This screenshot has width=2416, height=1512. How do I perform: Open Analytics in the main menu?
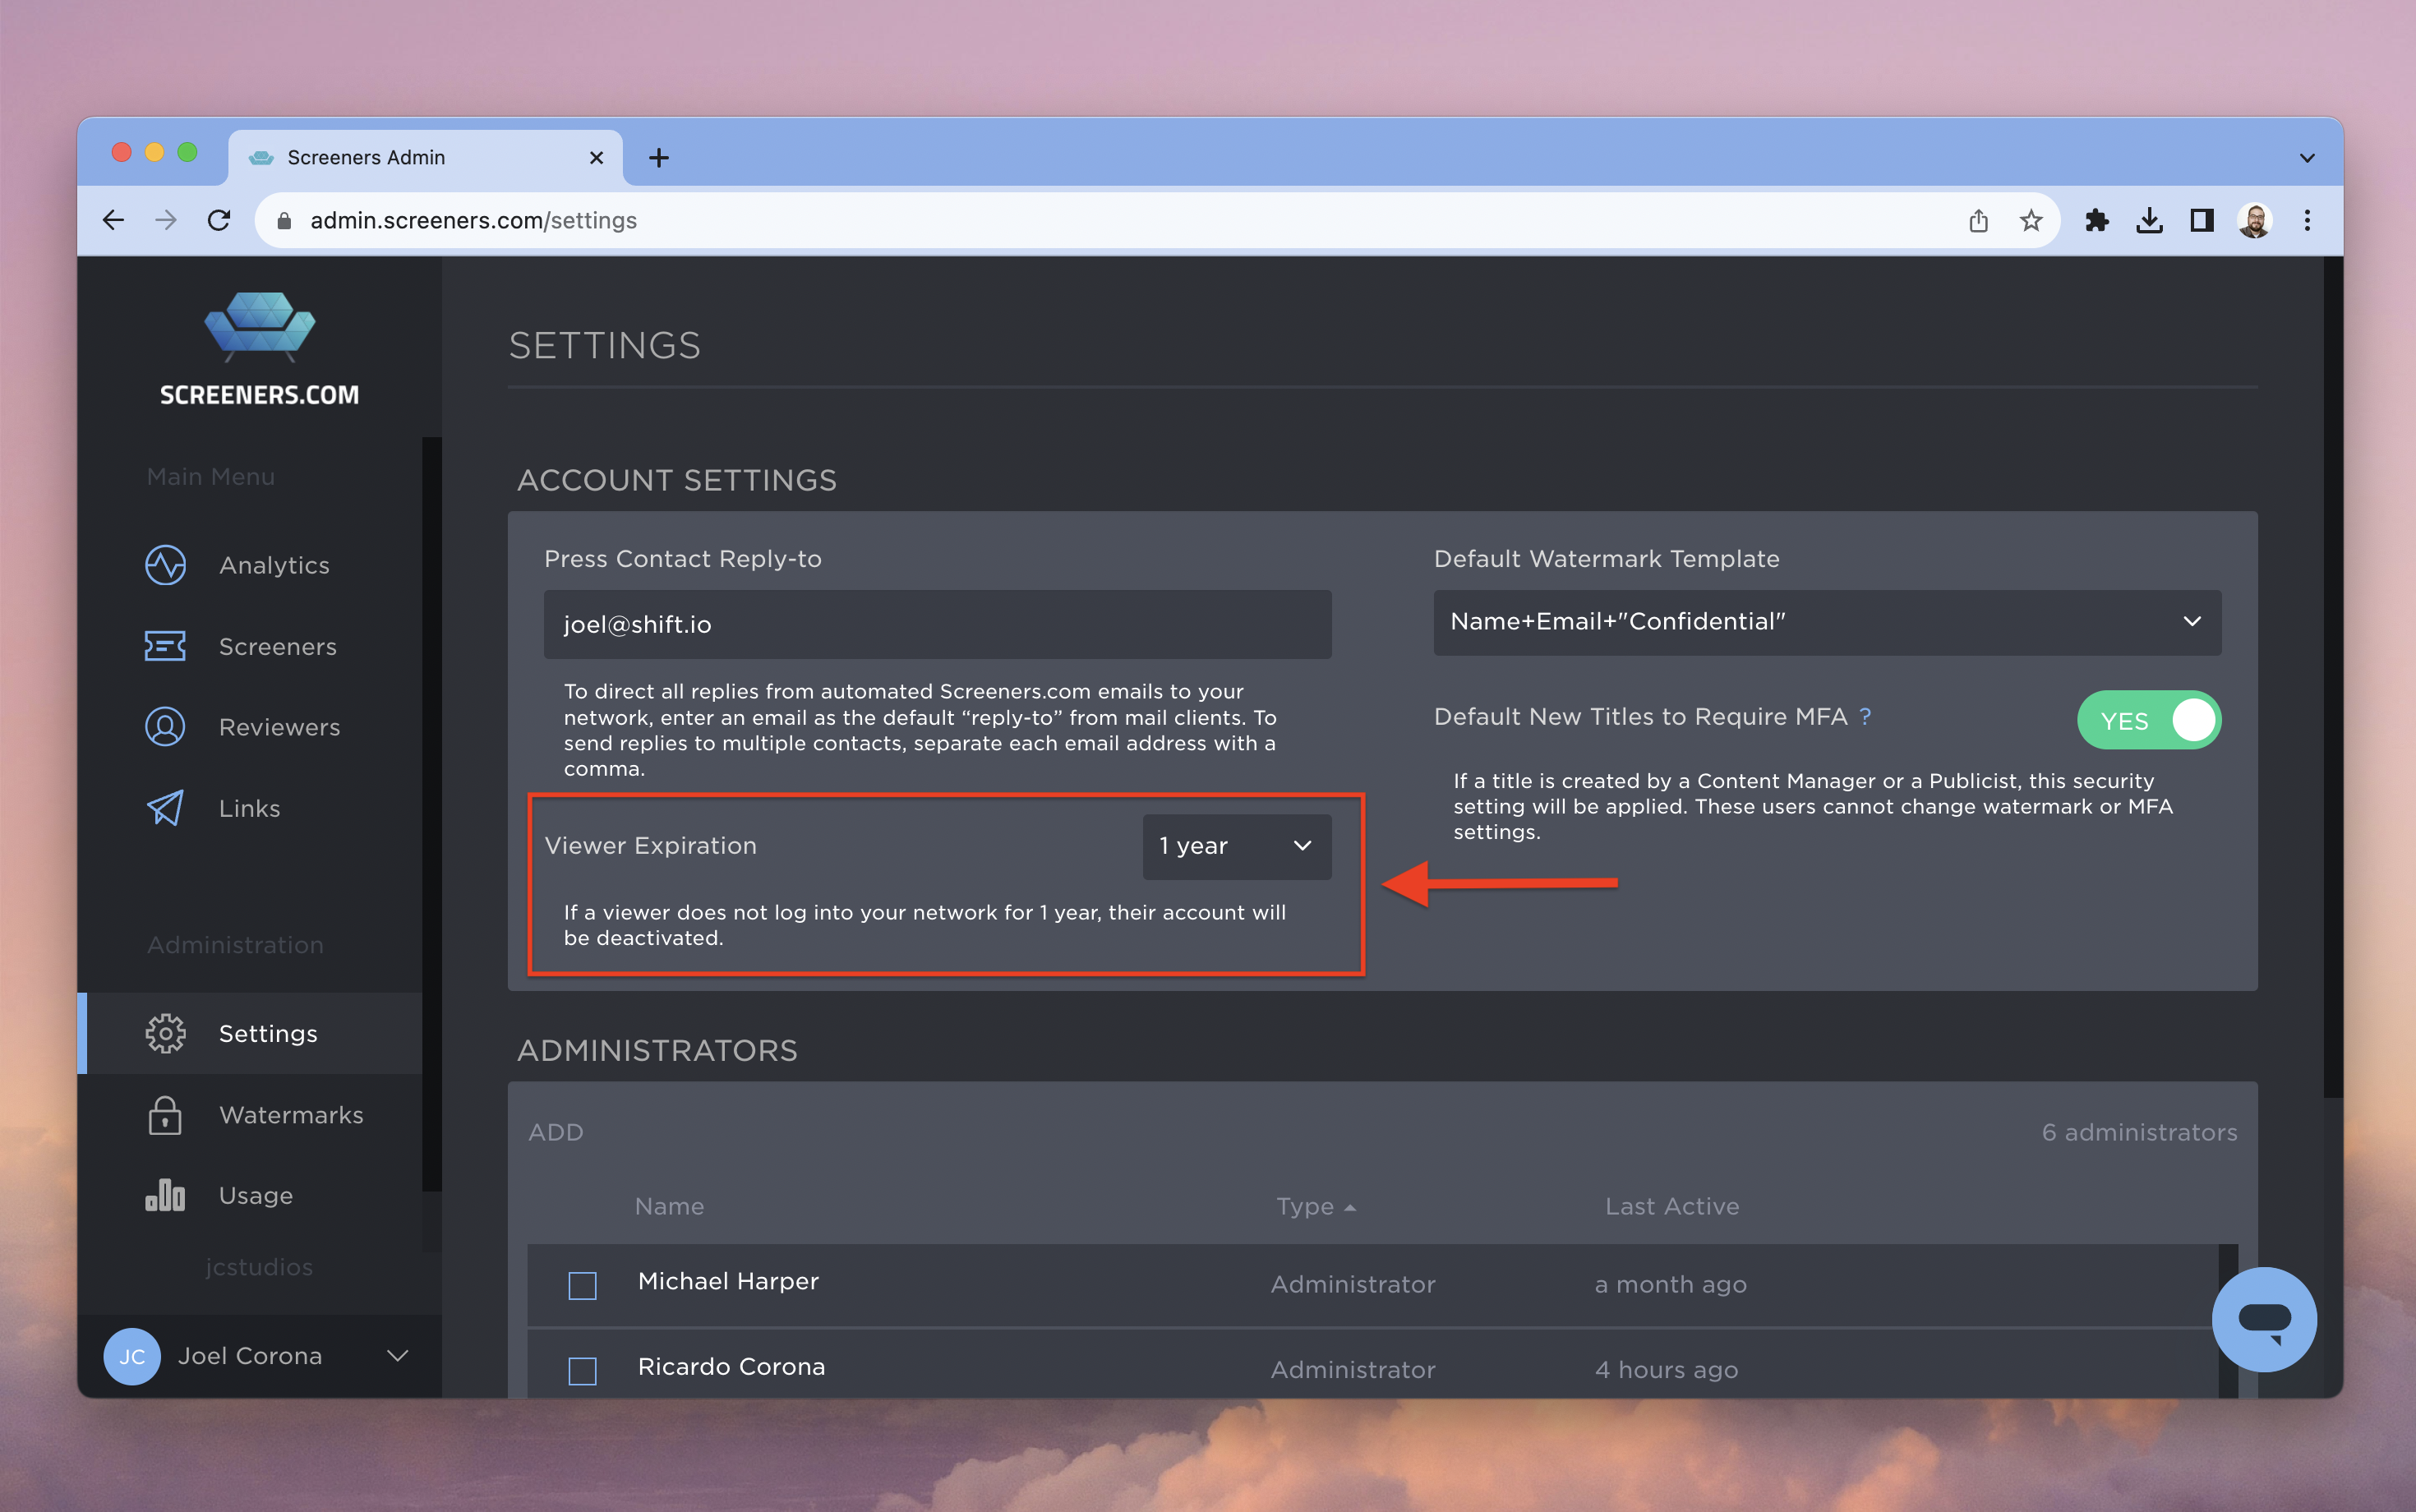(274, 565)
